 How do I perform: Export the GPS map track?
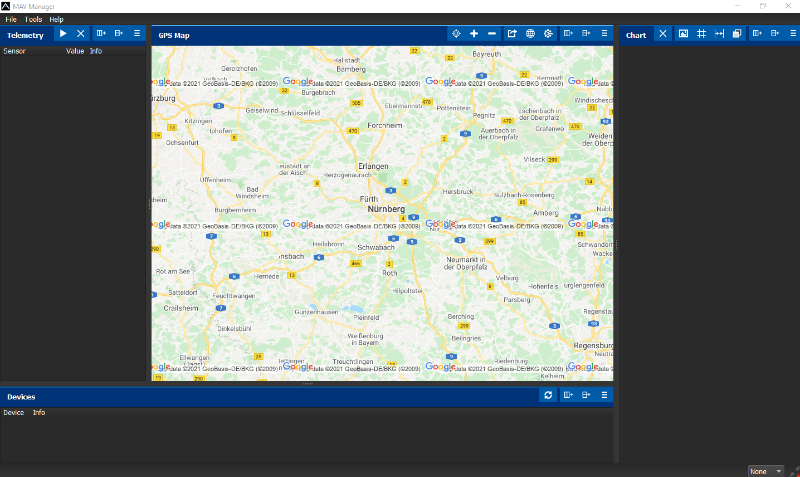pos(512,34)
